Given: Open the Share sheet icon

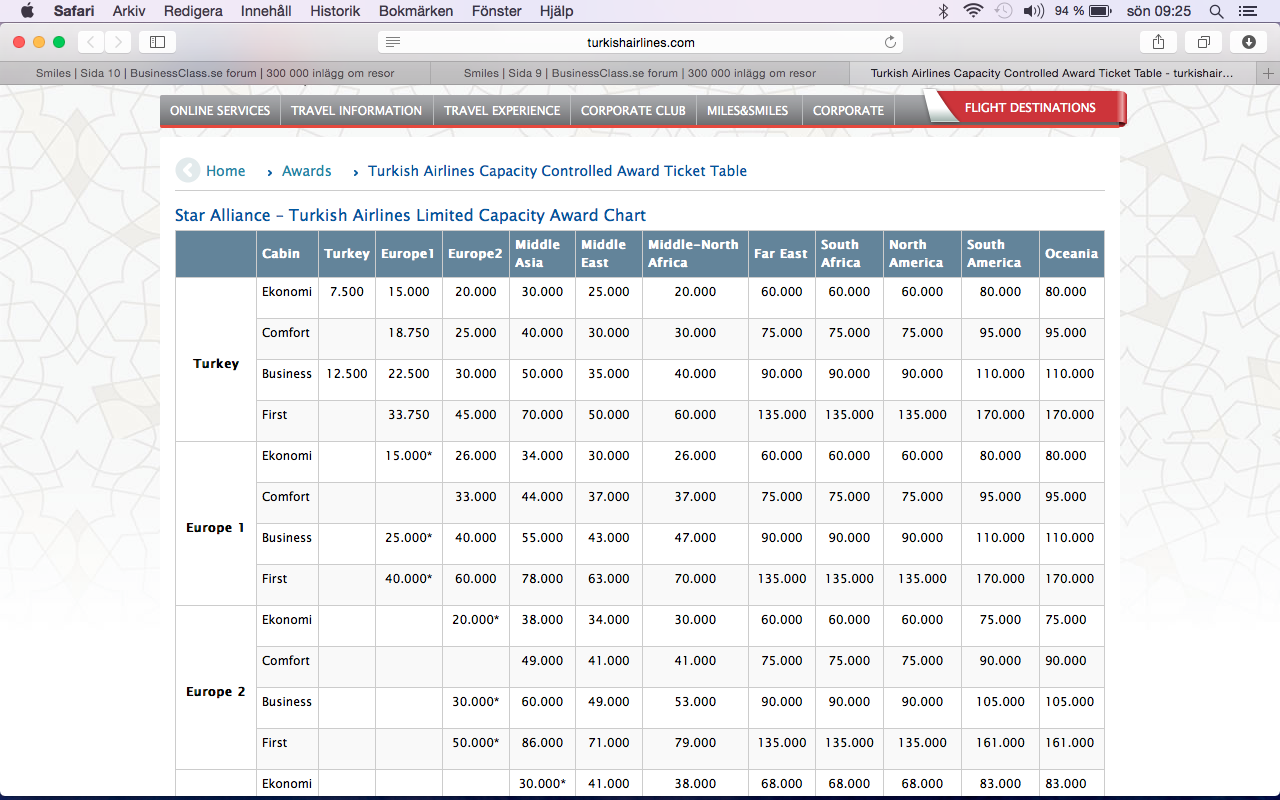Looking at the screenshot, I should pyautogui.click(x=1159, y=42).
